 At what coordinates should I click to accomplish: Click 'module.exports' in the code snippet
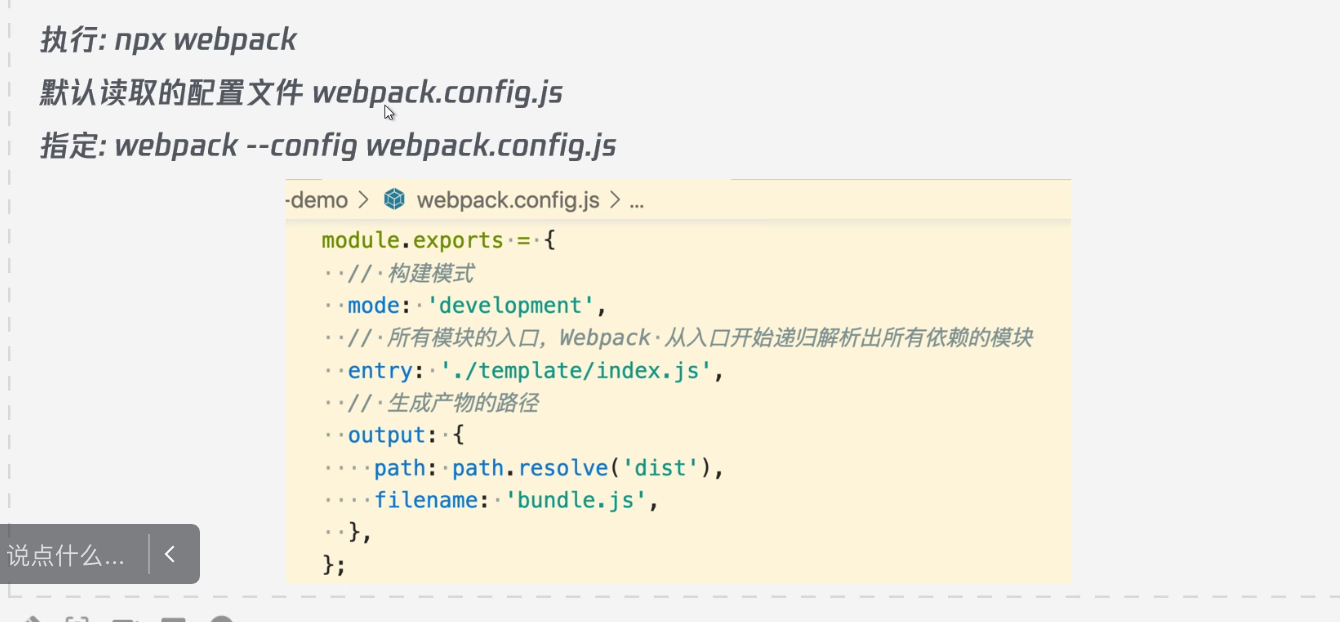412,241
